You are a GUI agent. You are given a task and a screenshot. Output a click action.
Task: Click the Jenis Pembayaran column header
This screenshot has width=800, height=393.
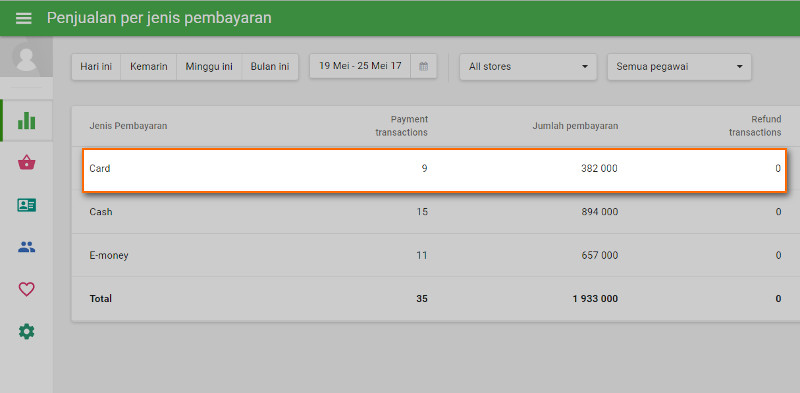[x=128, y=126]
